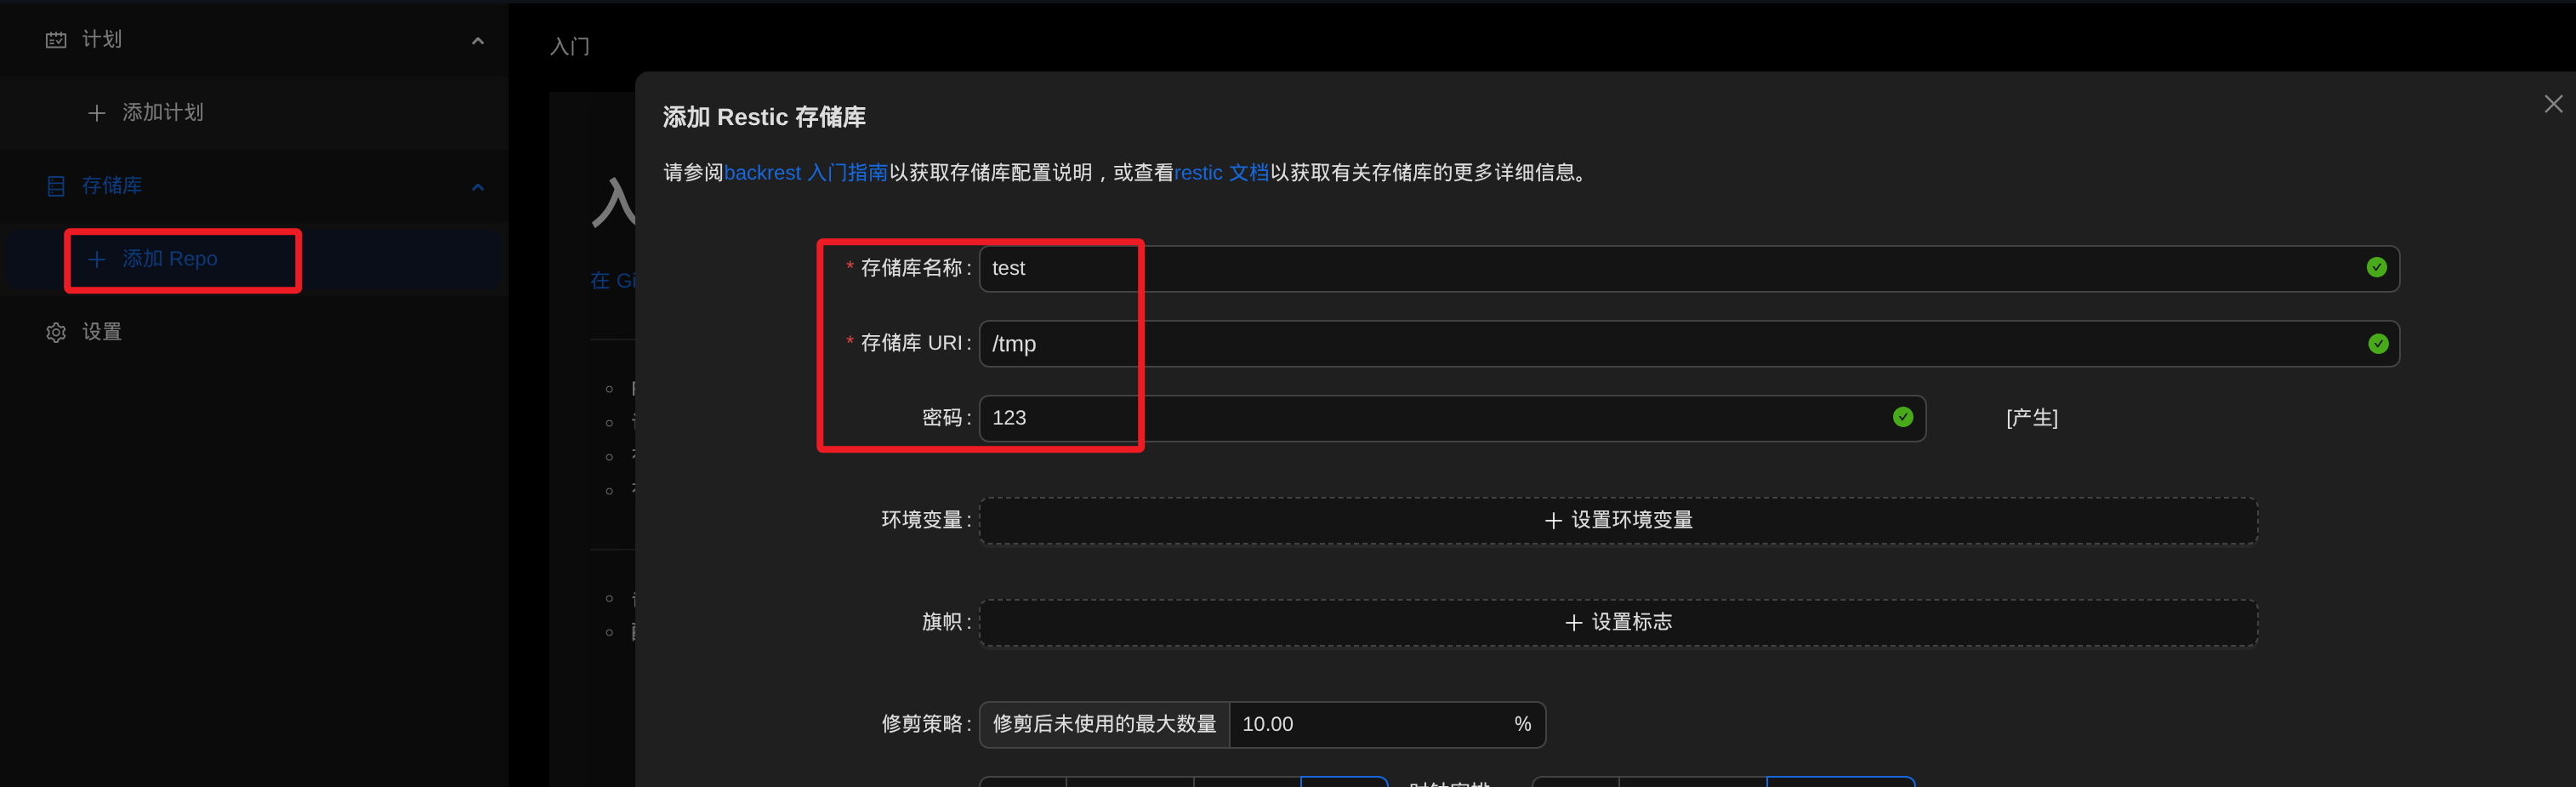Click the plus icon beside 添加 Repo
Viewport: 2576px width, 787px height.
pyautogui.click(x=96, y=259)
